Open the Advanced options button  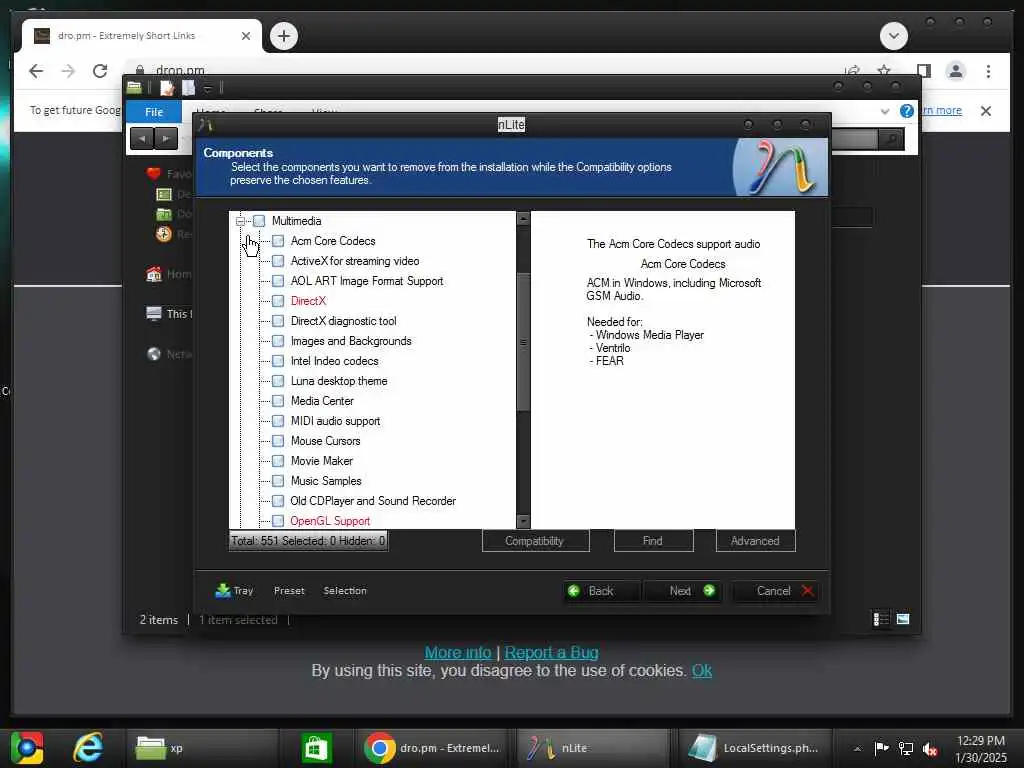tap(756, 541)
